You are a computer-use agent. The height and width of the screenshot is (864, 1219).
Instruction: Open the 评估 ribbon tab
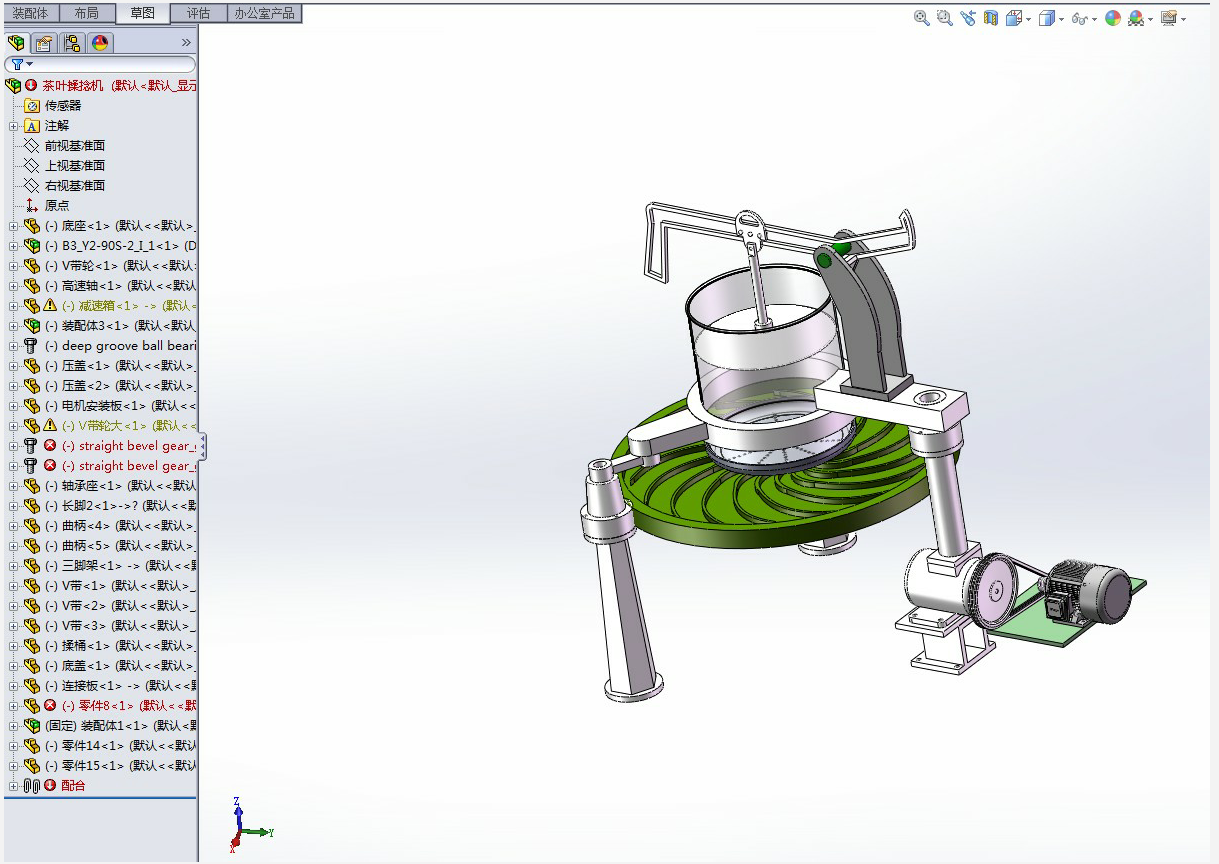pos(199,13)
